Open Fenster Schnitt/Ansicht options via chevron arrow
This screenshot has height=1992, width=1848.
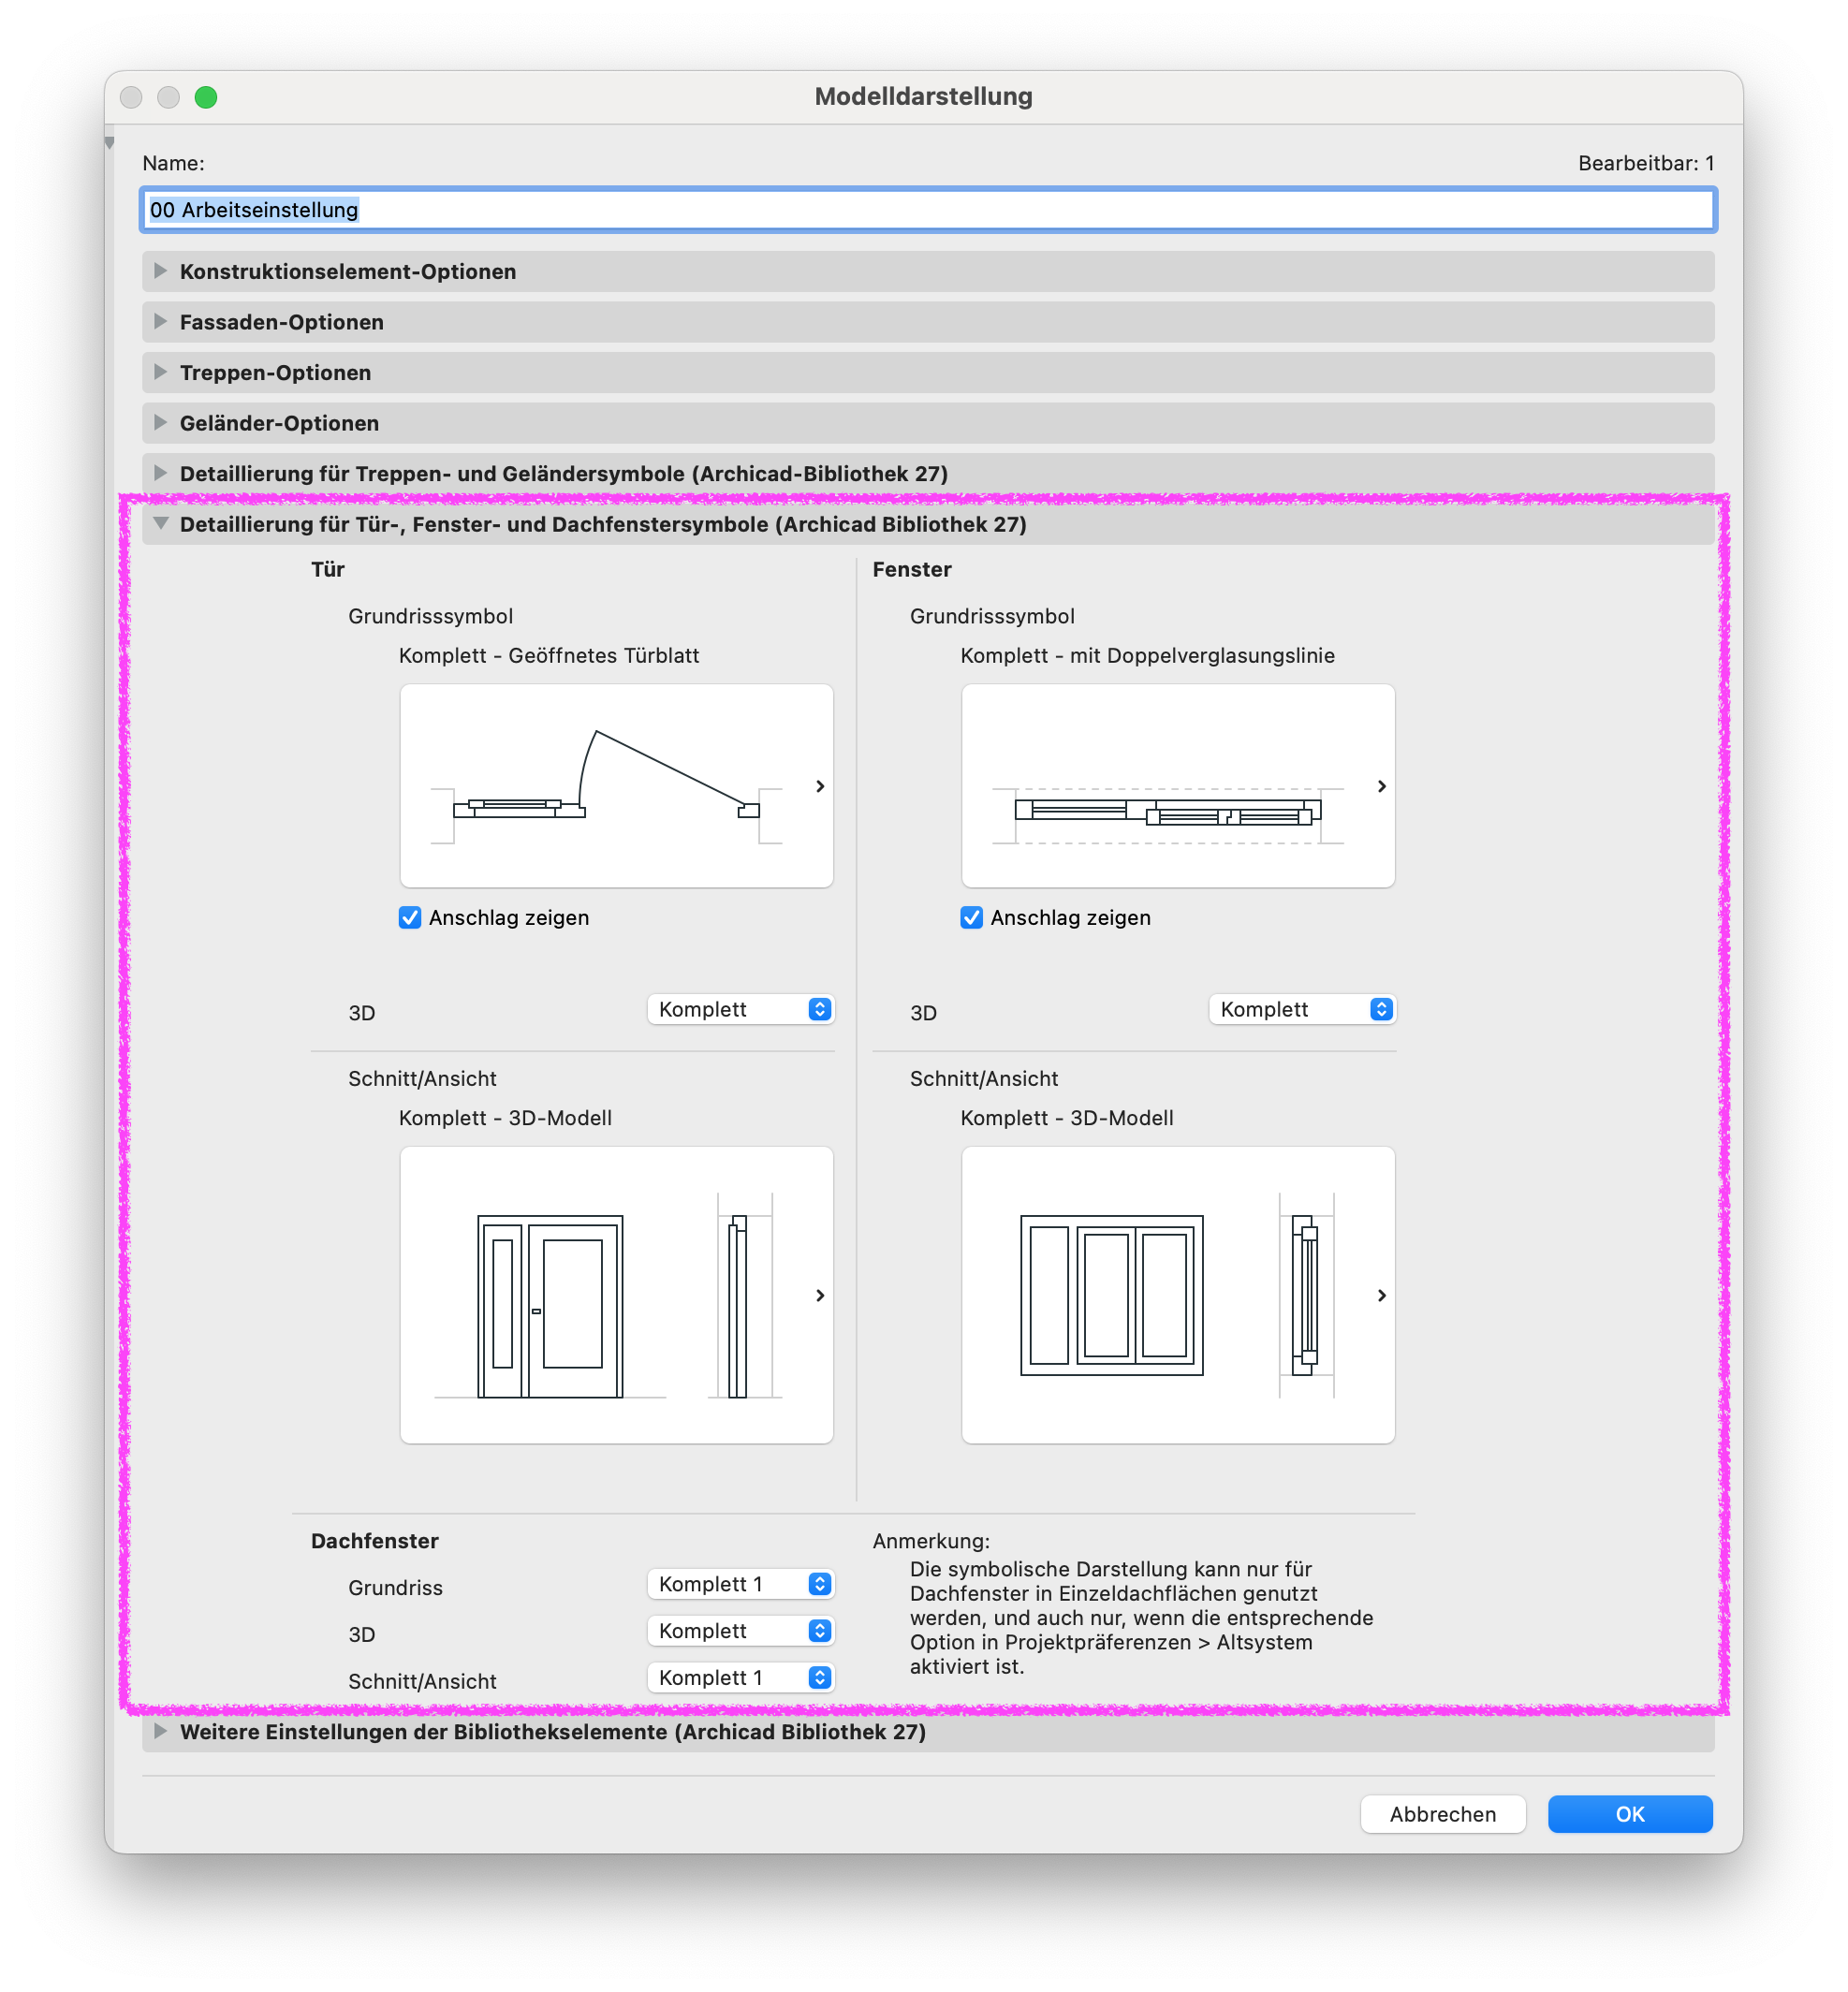[1381, 1296]
